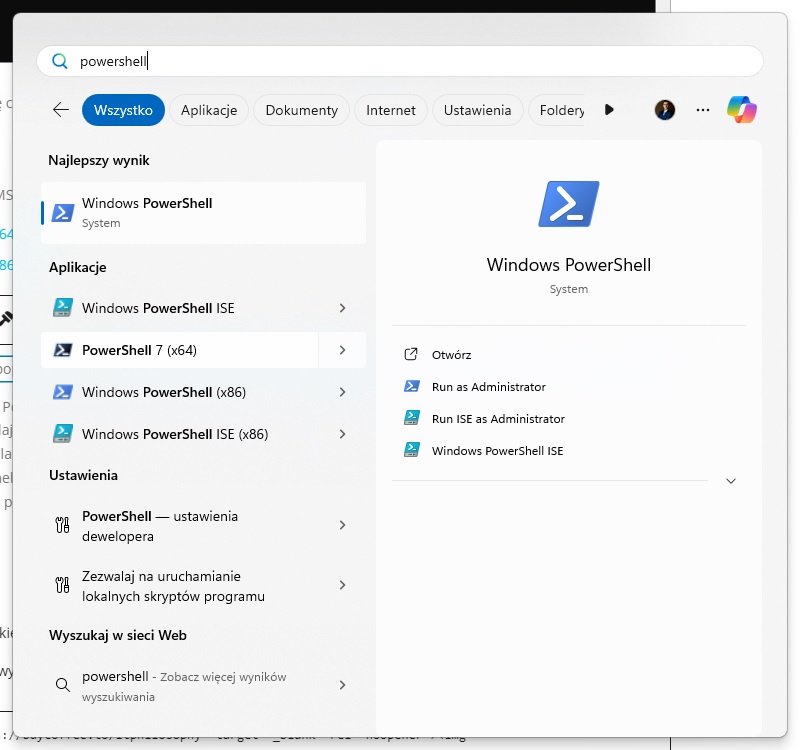Click the web search magnifier icon
Viewport: 800px width, 750px height.
62,685
